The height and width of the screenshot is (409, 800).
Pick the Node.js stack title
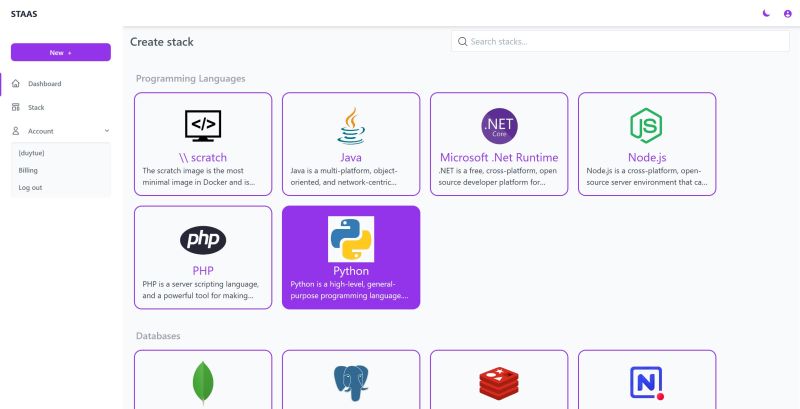point(647,158)
